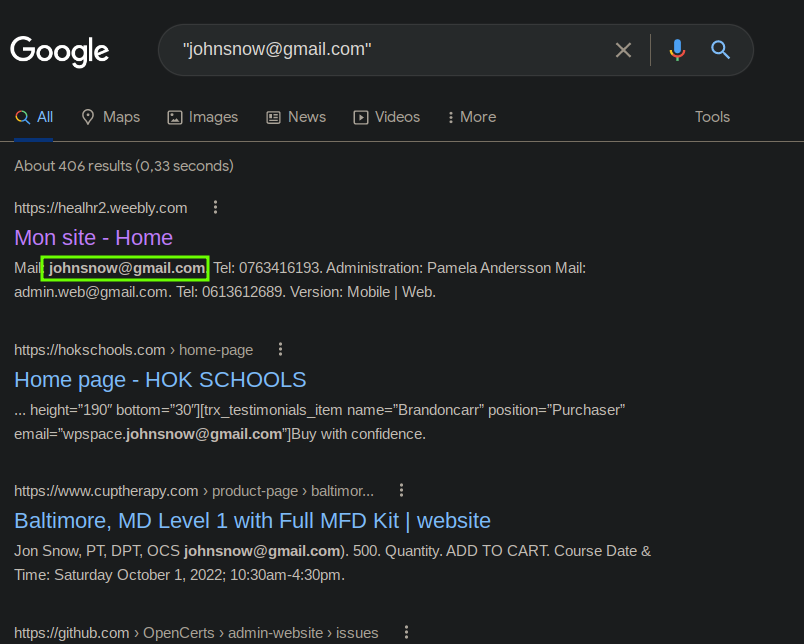Click the highlighted johnsnow@gmail.com text
The height and width of the screenshot is (644, 804).
coord(125,268)
